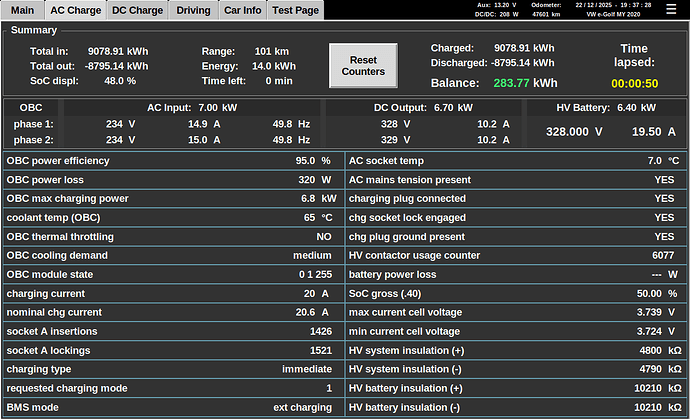Open the Car Info tab
The image size is (690, 419).
click(242, 10)
